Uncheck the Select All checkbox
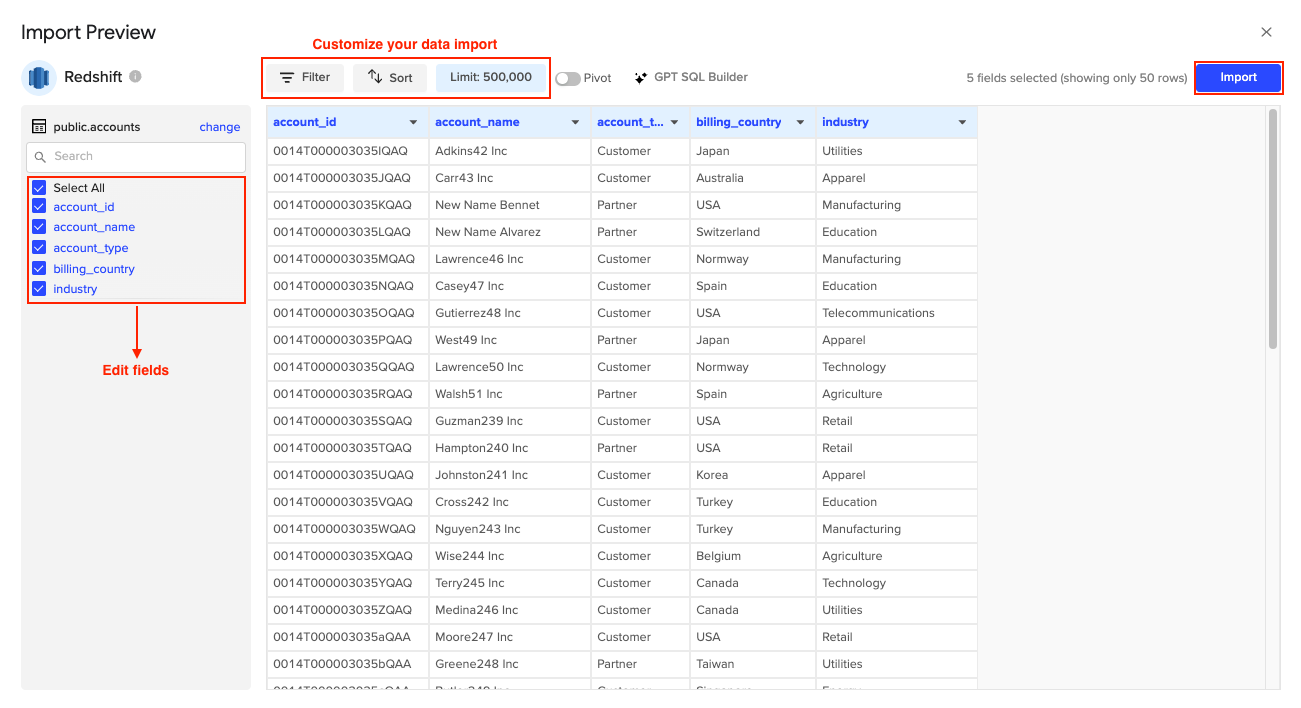Viewport: 1301px width, 708px height. point(39,188)
